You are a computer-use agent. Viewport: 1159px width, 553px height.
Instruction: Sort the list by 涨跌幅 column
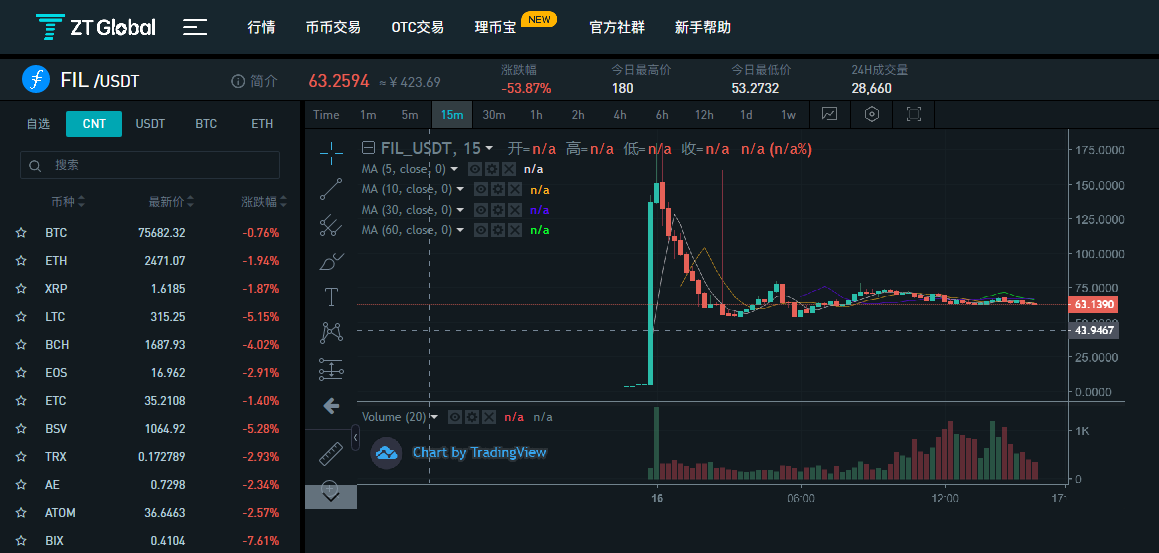(x=264, y=201)
